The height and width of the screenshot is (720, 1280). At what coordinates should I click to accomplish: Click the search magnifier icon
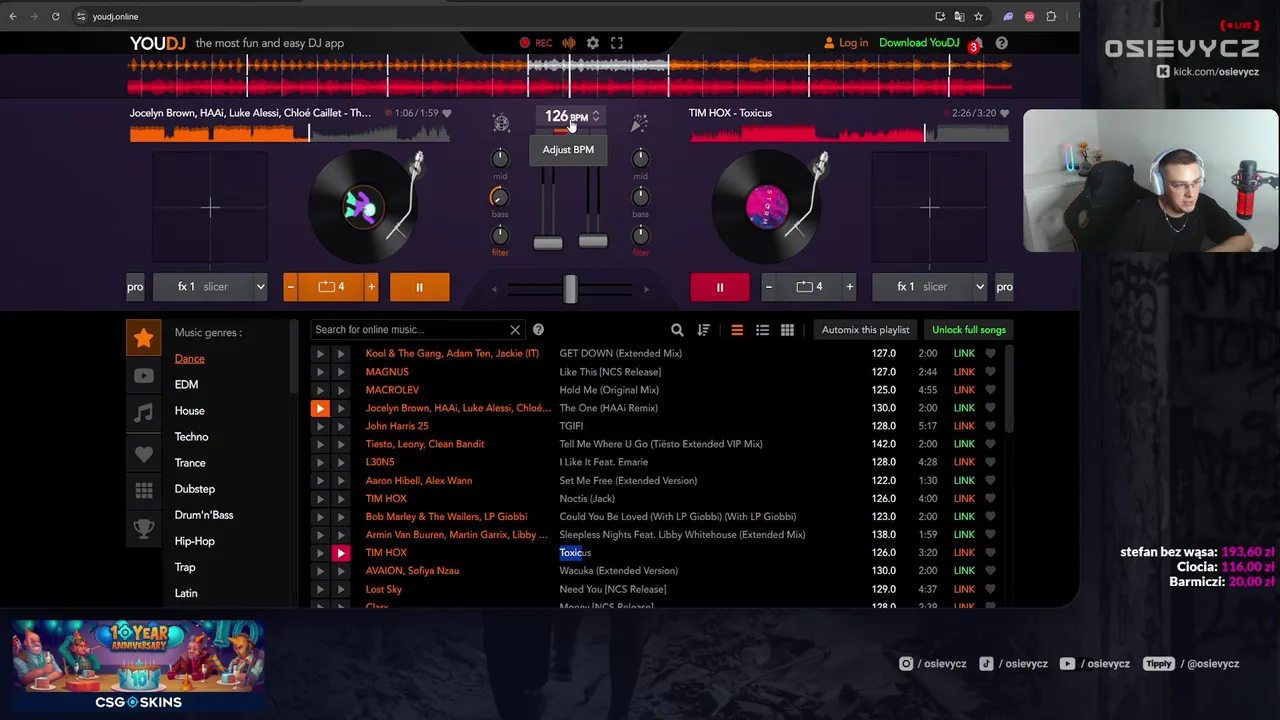tap(677, 330)
